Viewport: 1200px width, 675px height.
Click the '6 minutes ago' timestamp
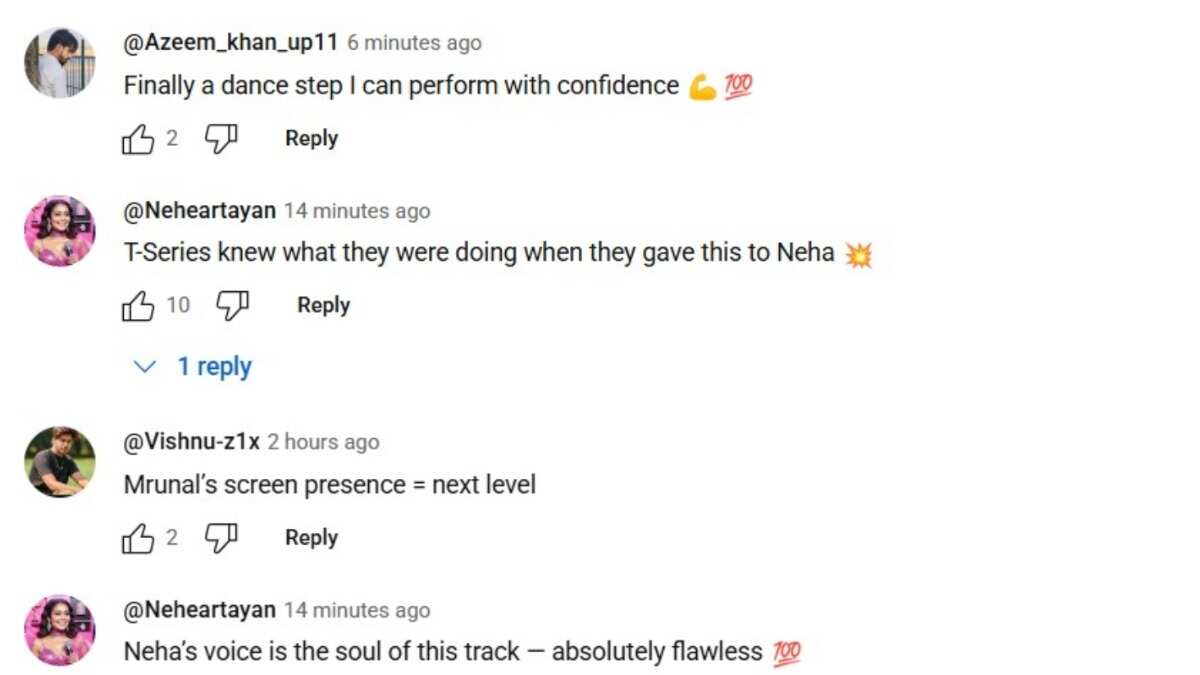[x=414, y=43]
